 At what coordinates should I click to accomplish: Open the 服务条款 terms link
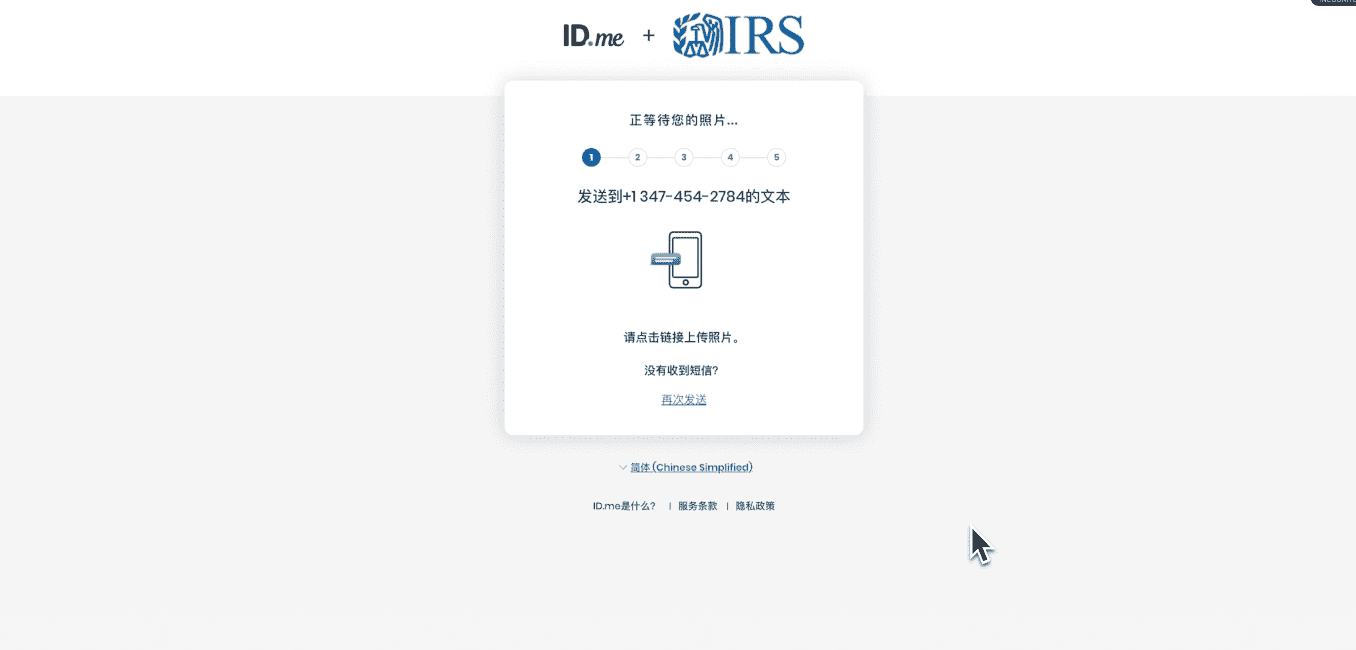[697, 506]
